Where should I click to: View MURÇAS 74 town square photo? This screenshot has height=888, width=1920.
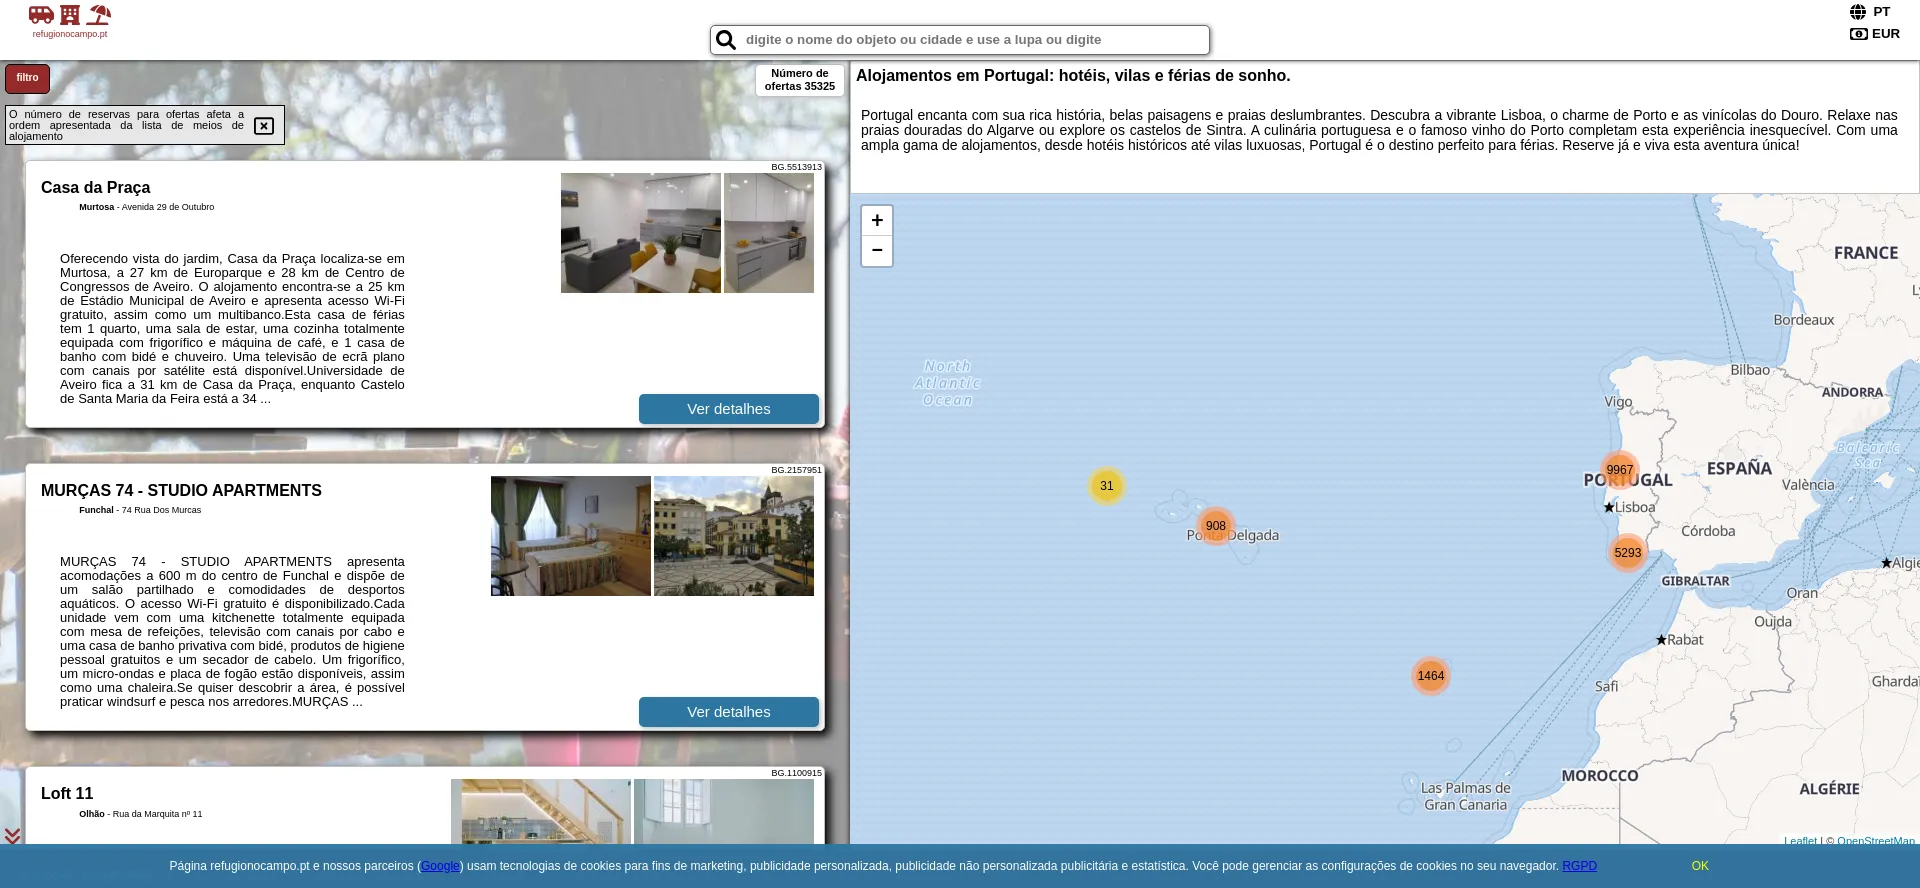point(734,536)
